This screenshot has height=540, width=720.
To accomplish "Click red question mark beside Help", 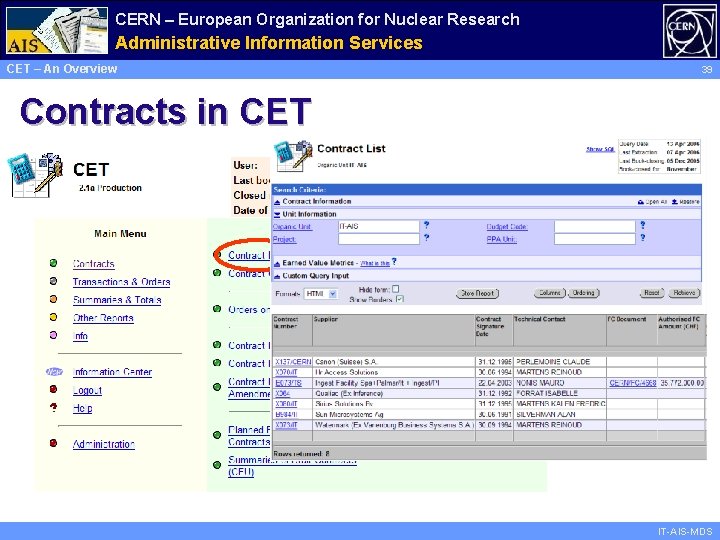I will (53, 407).
